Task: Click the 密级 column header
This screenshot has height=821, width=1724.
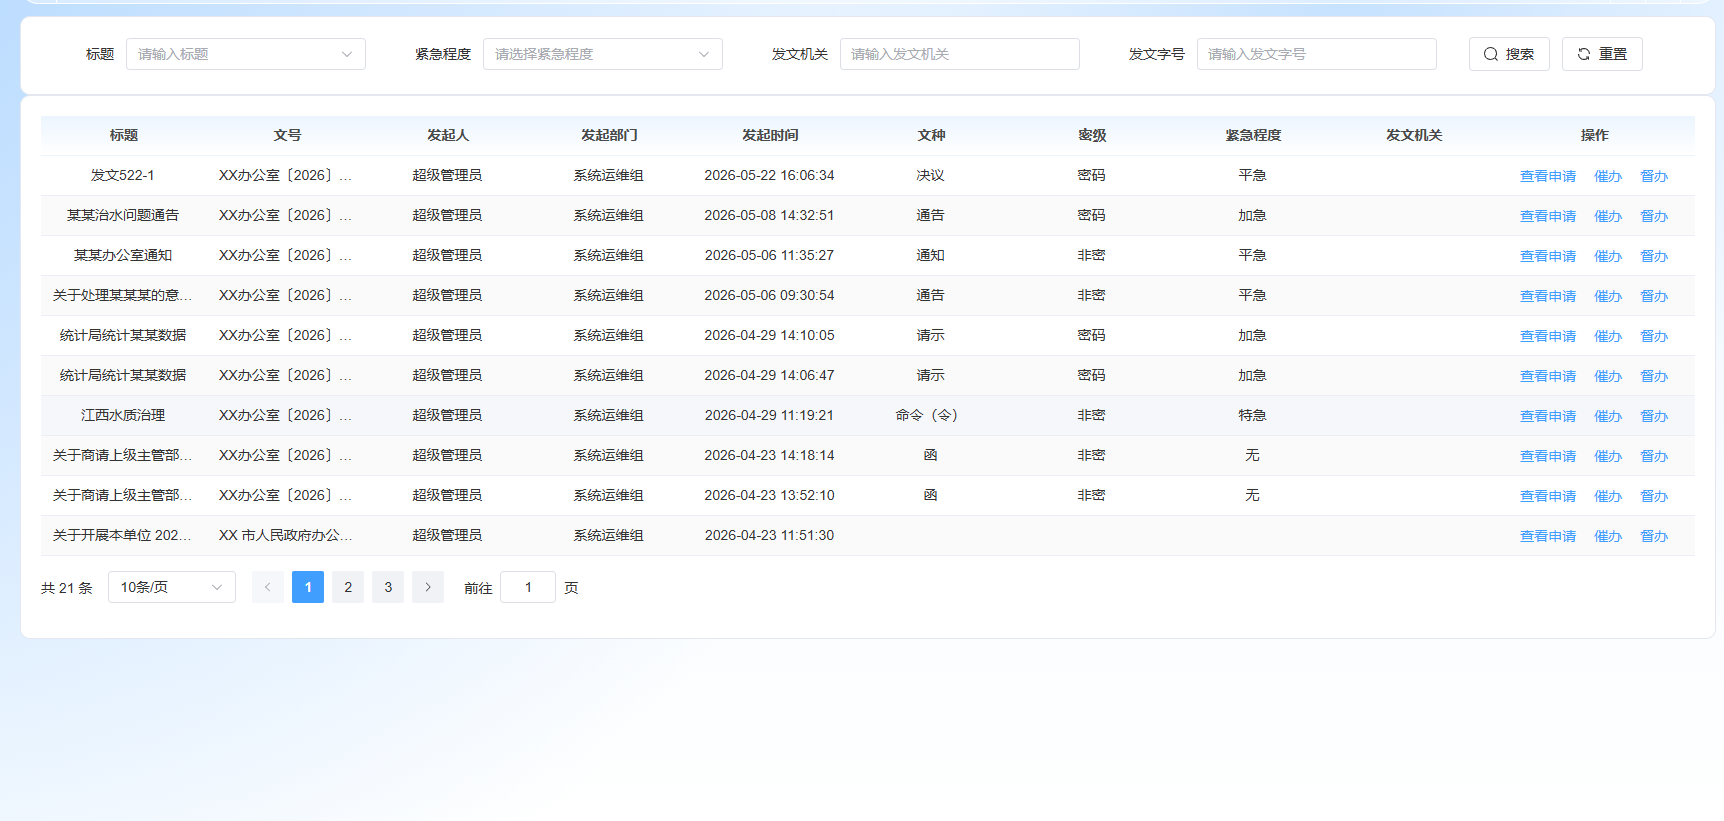Action: [x=1092, y=135]
